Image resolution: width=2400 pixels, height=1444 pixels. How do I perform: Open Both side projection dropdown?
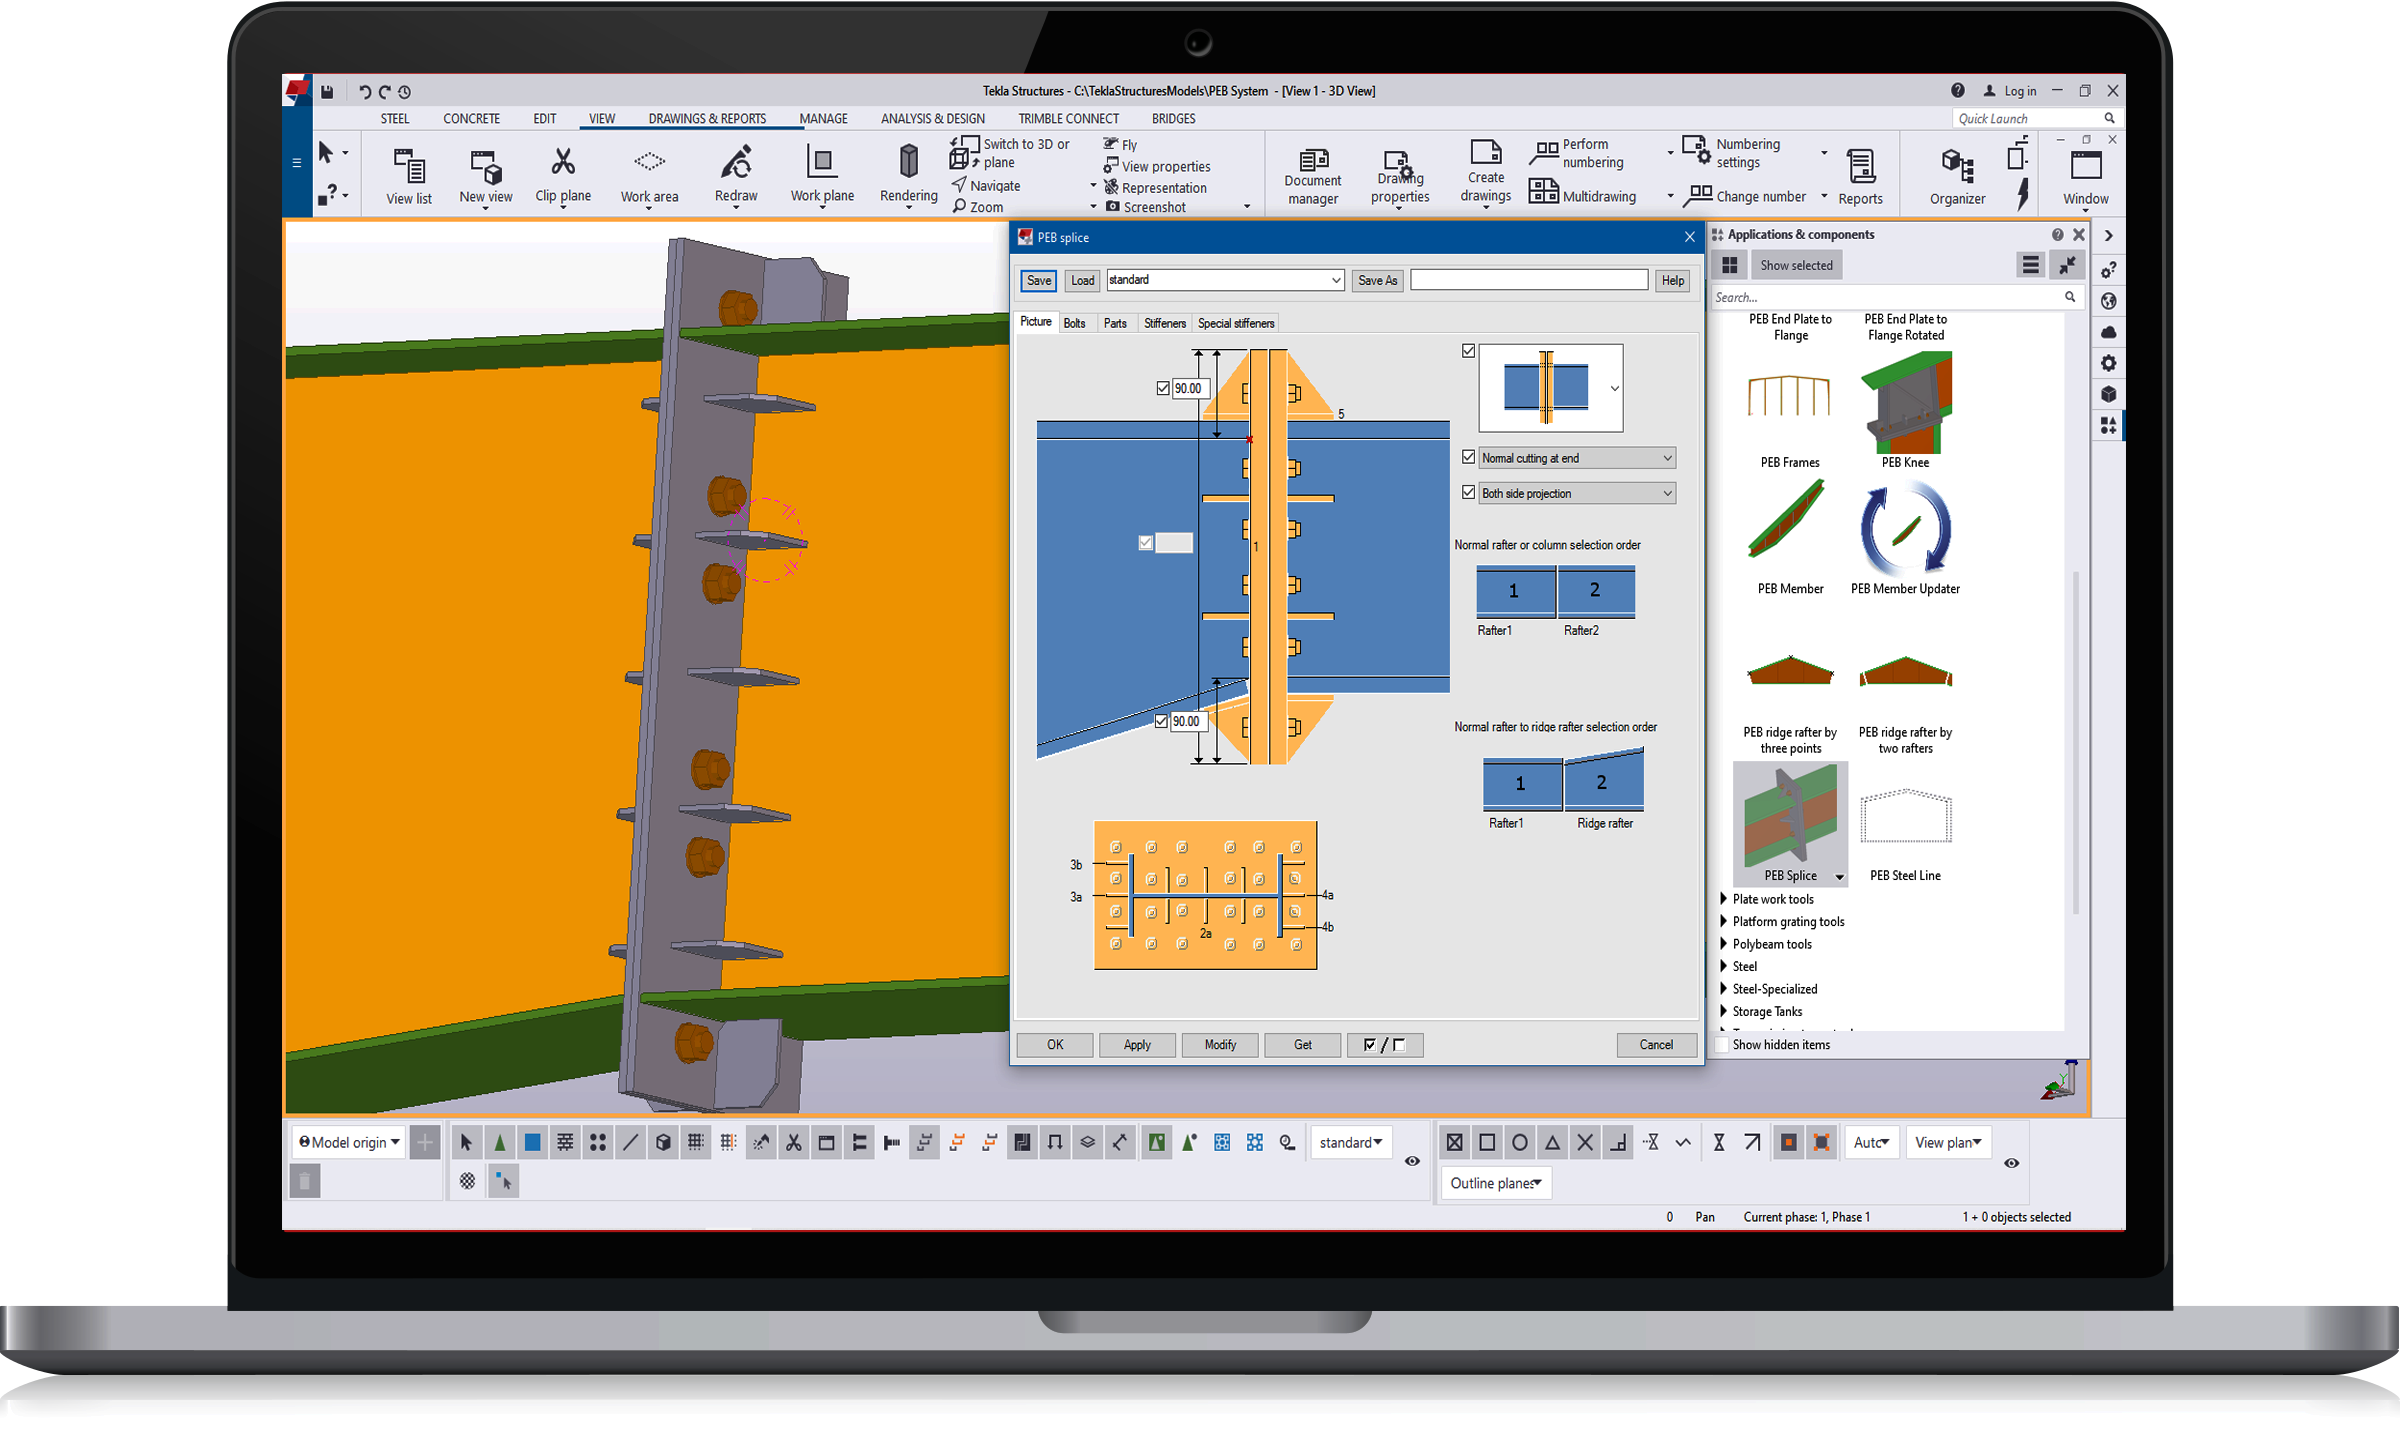pos(1577,493)
